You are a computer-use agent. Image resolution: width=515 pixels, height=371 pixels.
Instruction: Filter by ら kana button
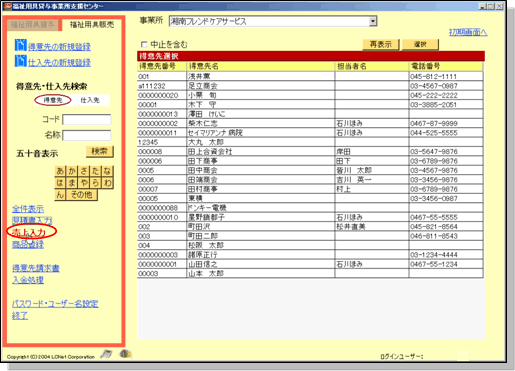pos(96,183)
